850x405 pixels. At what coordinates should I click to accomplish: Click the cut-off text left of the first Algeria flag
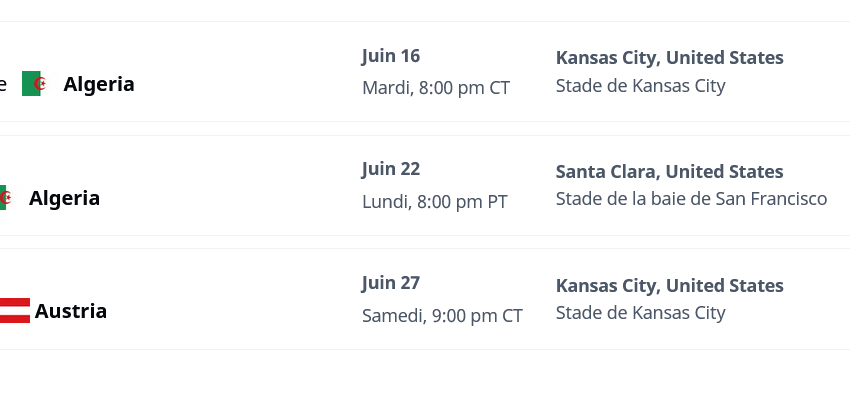coord(3,85)
